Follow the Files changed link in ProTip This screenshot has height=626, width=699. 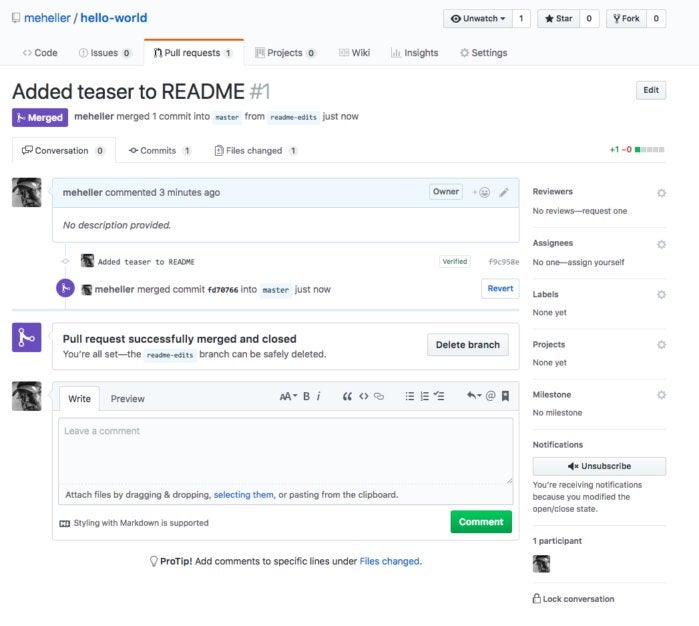tap(390, 561)
